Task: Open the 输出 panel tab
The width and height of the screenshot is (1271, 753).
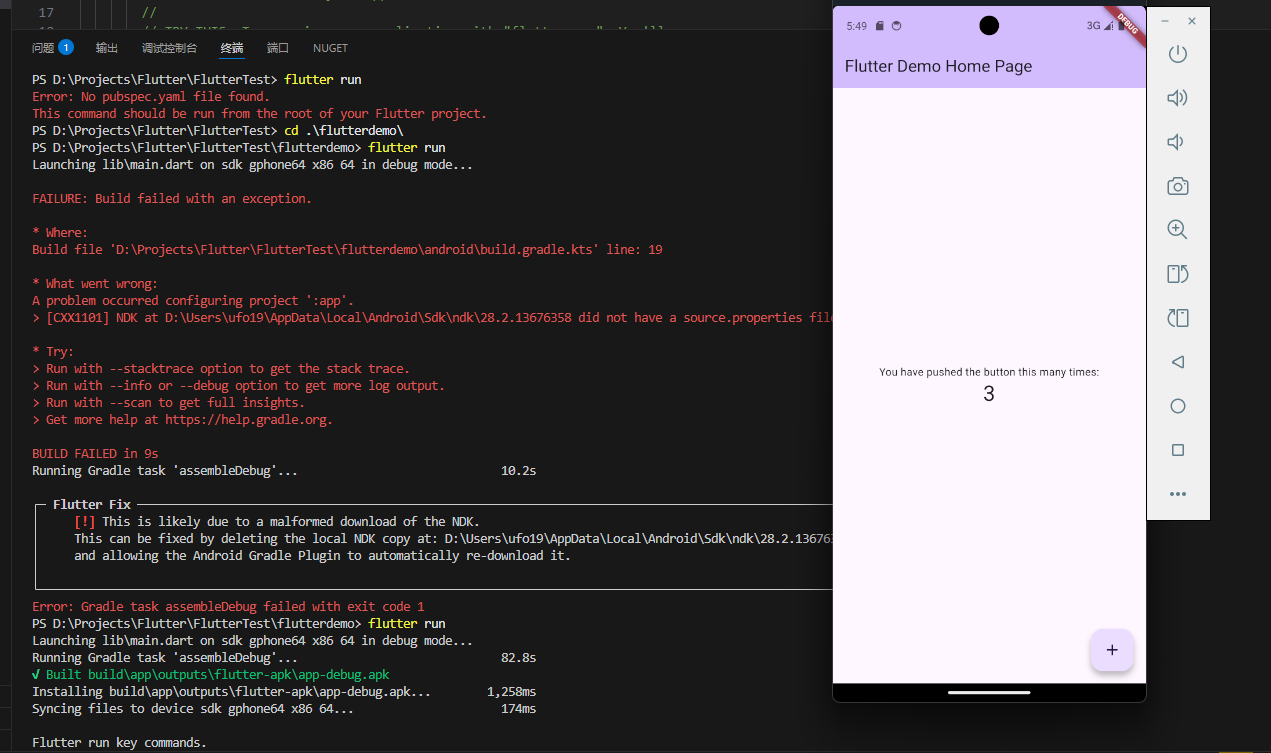Action: pos(107,48)
